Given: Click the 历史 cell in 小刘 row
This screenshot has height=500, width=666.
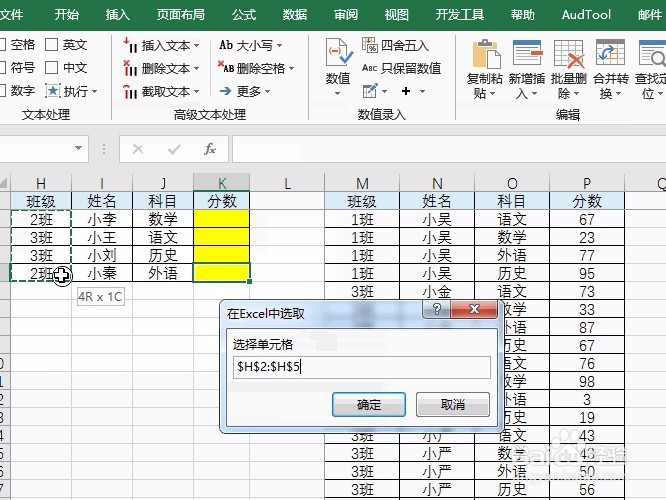Looking at the screenshot, I should click(163, 255).
